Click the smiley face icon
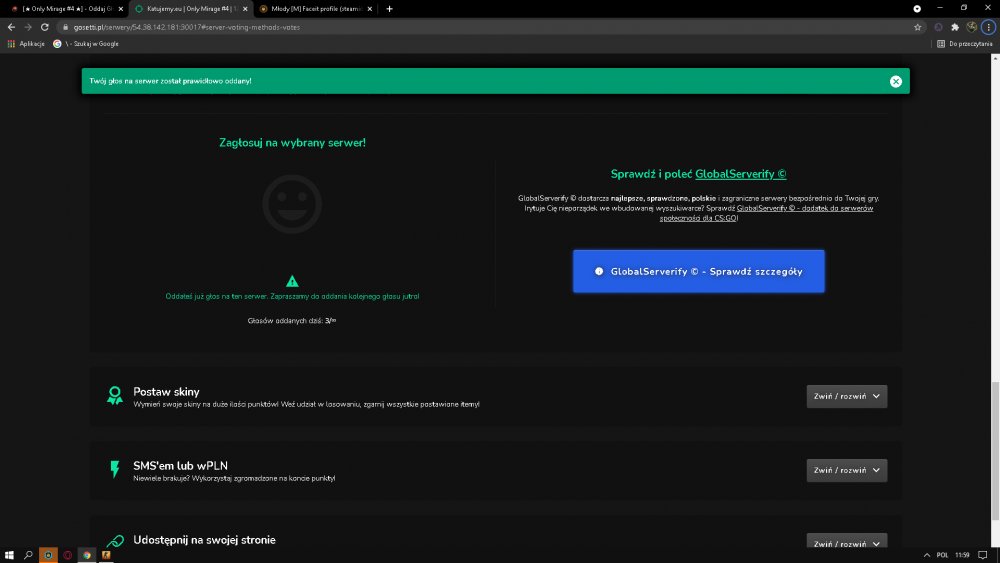Image resolution: width=1000 pixels, height=563 pixels. point(292,204)
